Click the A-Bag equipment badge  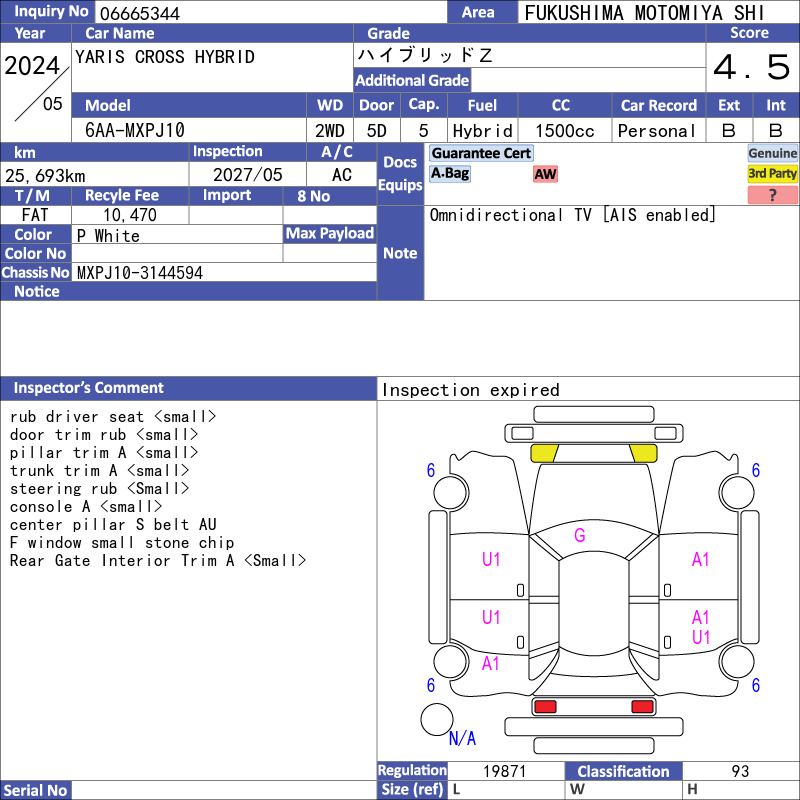pos(449,173)
